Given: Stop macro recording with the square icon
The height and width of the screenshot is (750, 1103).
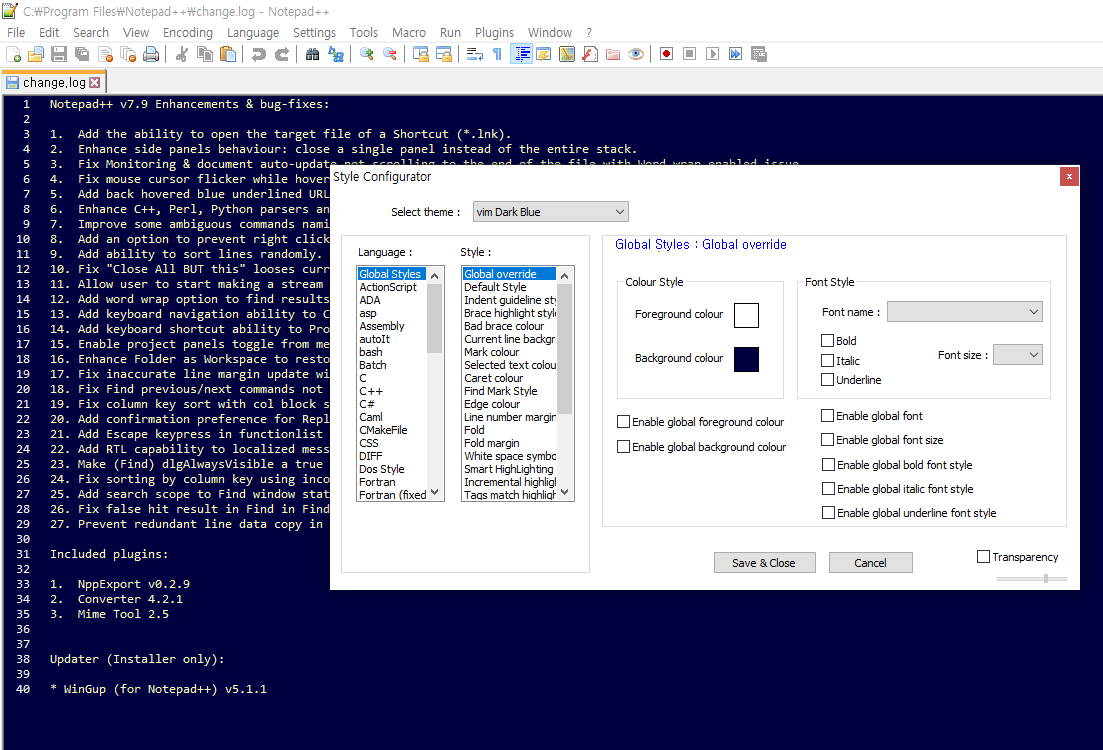Looking at the screenshot, I should pos(689,54).
